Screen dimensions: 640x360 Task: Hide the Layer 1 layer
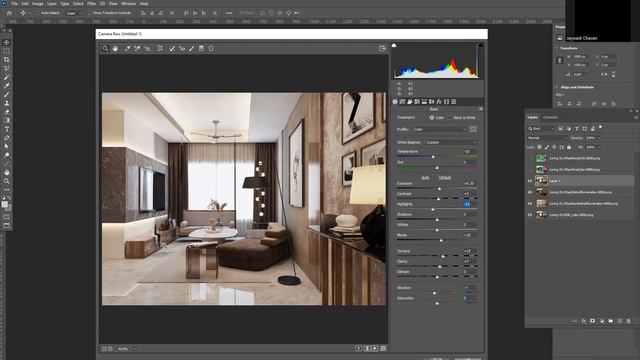click(530, 181)
